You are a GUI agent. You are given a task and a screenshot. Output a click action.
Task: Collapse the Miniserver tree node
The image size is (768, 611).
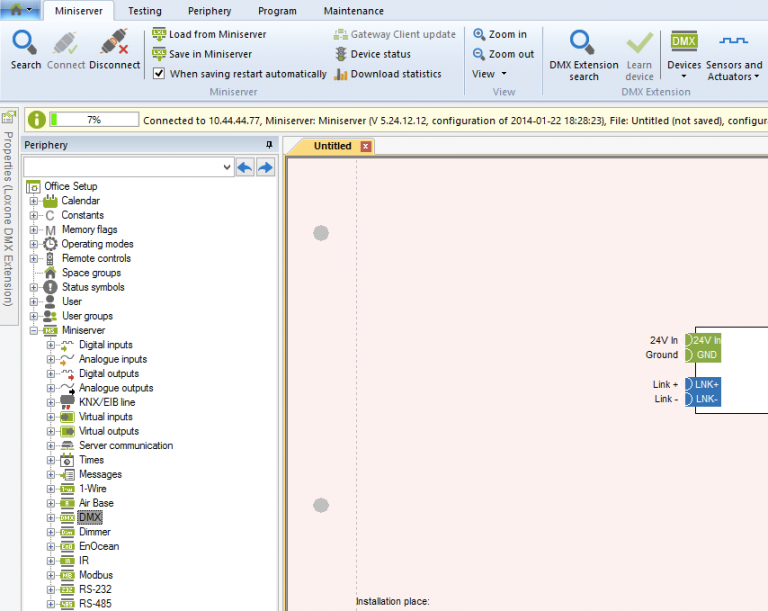click(x=34, y=330)
